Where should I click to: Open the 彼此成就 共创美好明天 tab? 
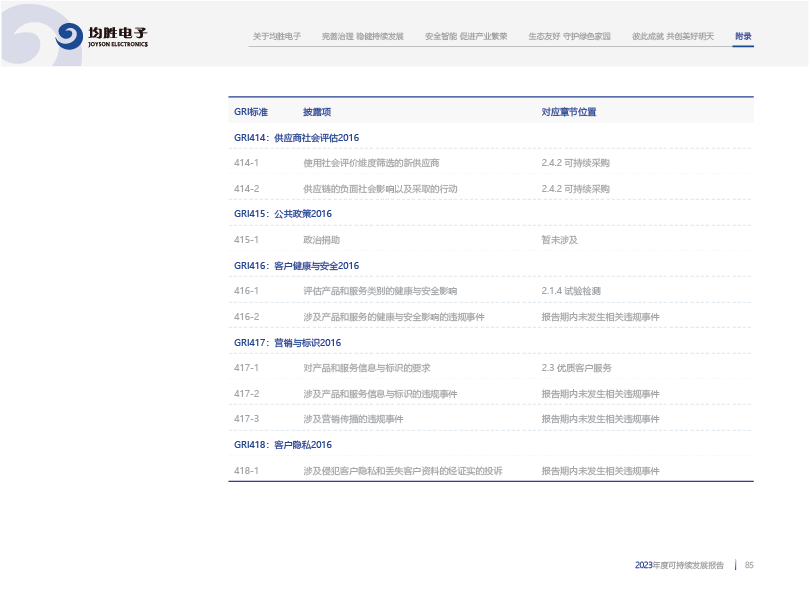(672, 36)
